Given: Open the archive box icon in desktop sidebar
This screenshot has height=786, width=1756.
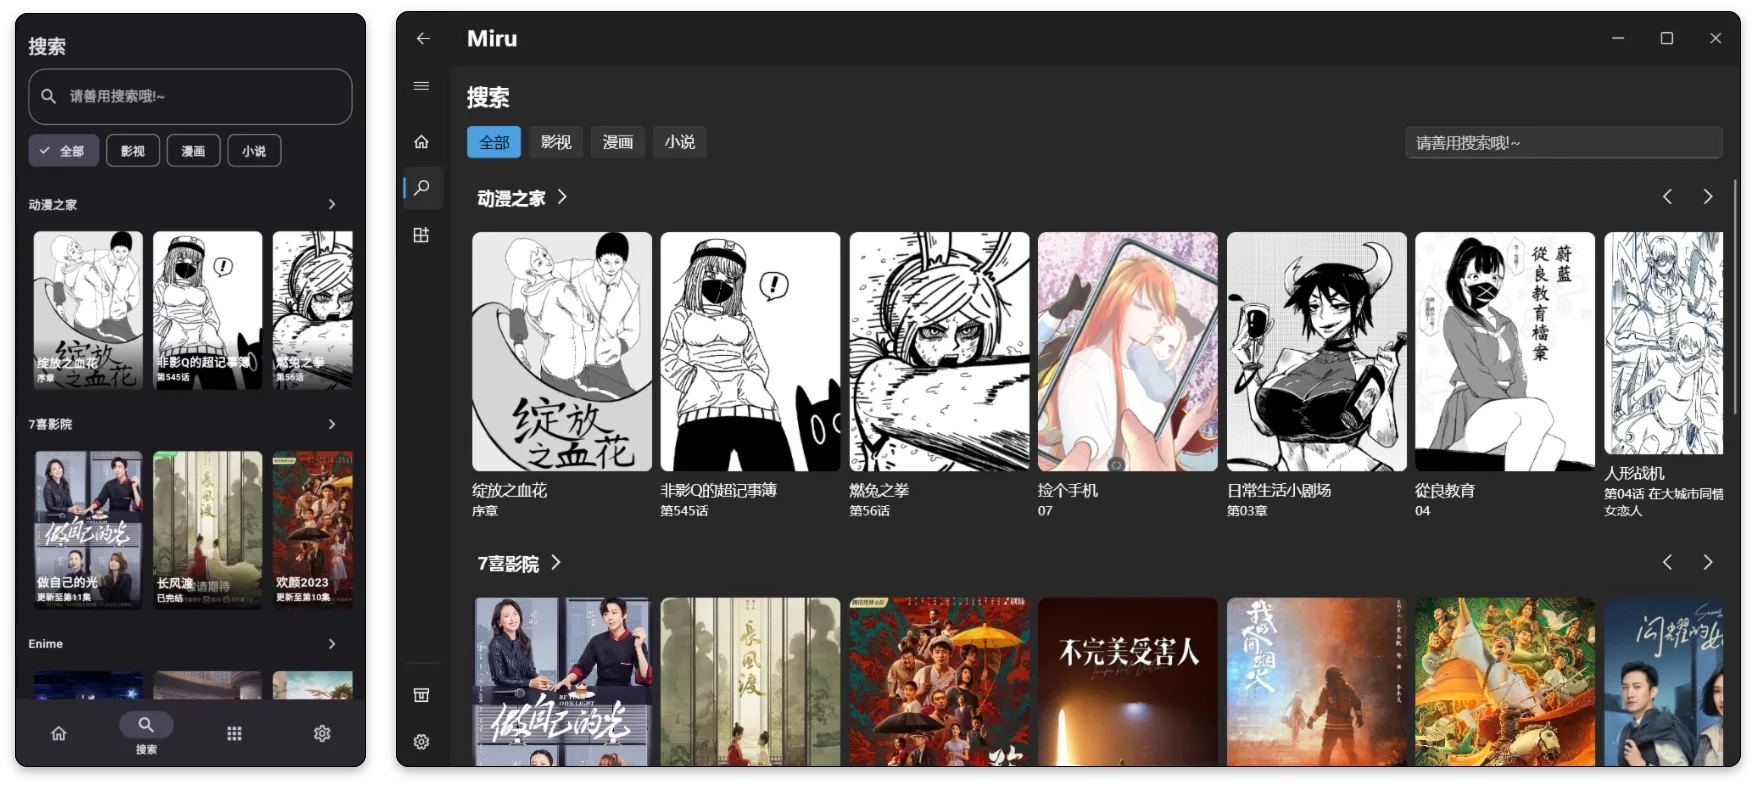Looking at the screenshot, I should pos(421,695).
